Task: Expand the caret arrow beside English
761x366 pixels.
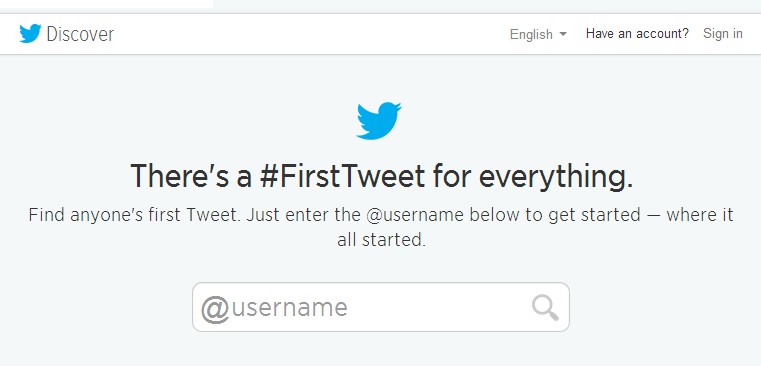Action: (563, 34)
